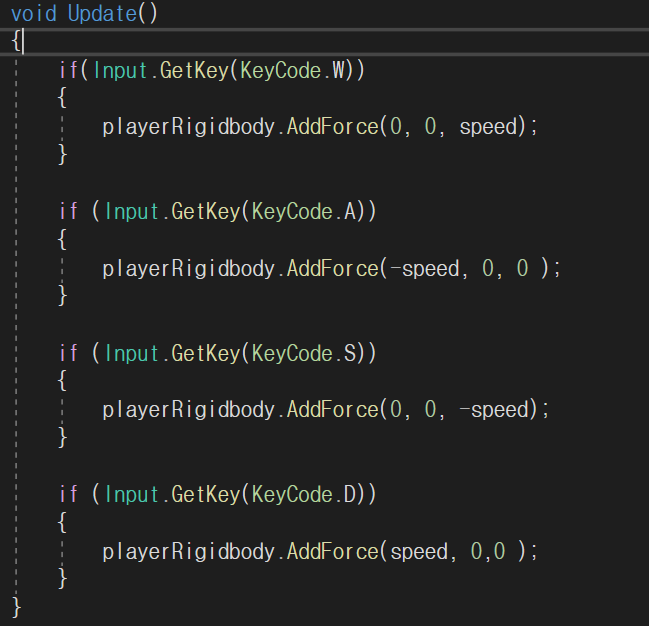
Task: Click playerRigidbody under the KeyCode.D check
Action: click(188, 551)
